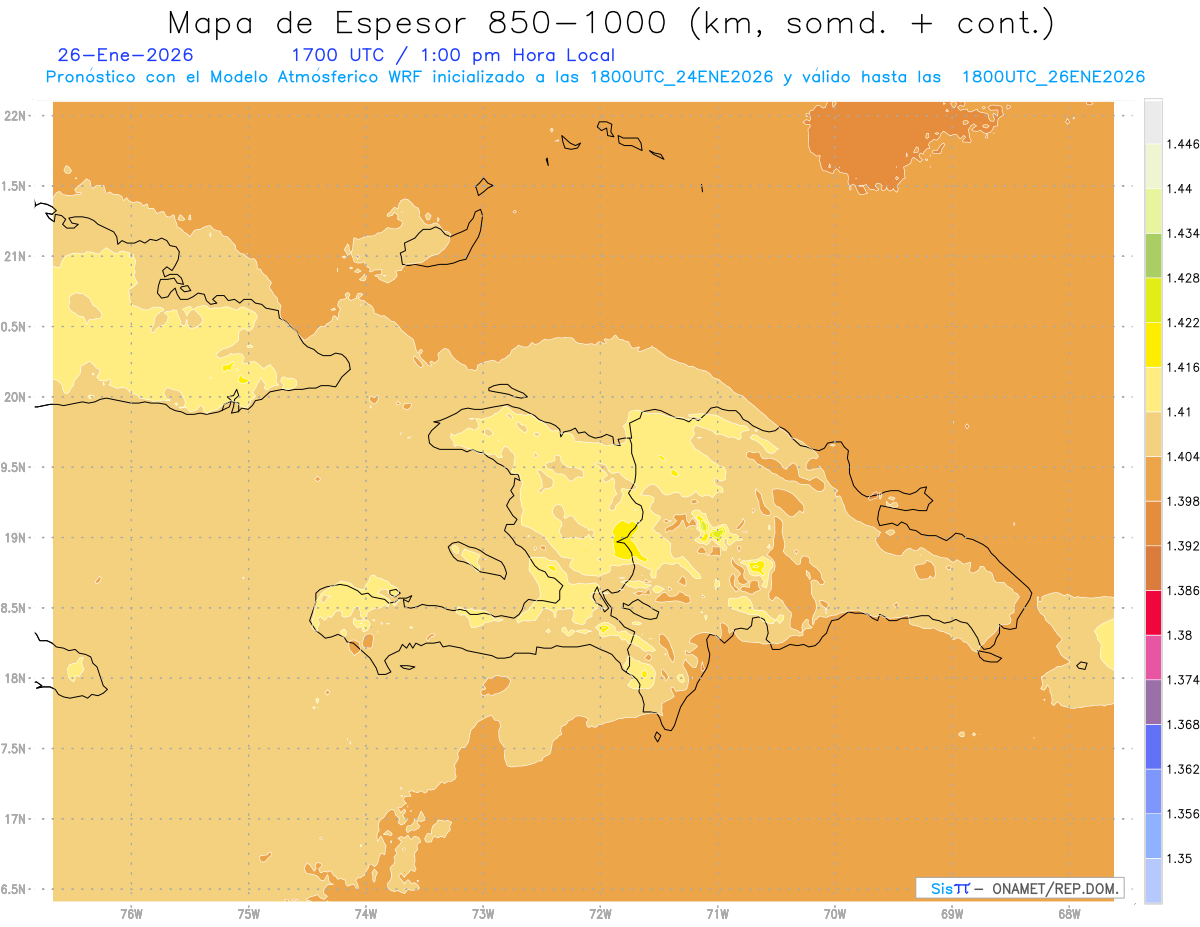Click the legend value '1.404'

coord(1181,456)
